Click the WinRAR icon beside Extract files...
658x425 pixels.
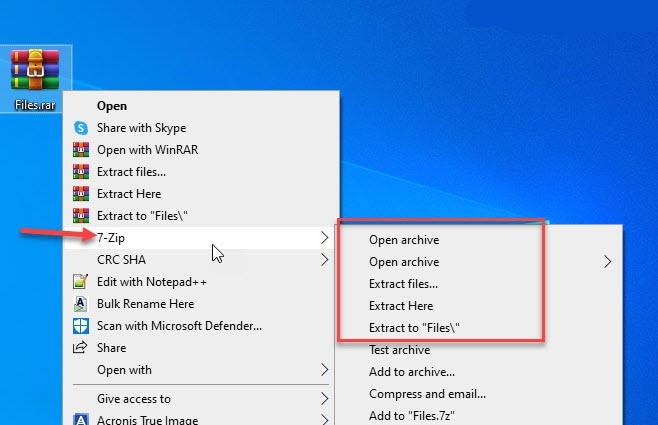pos(81,172)
